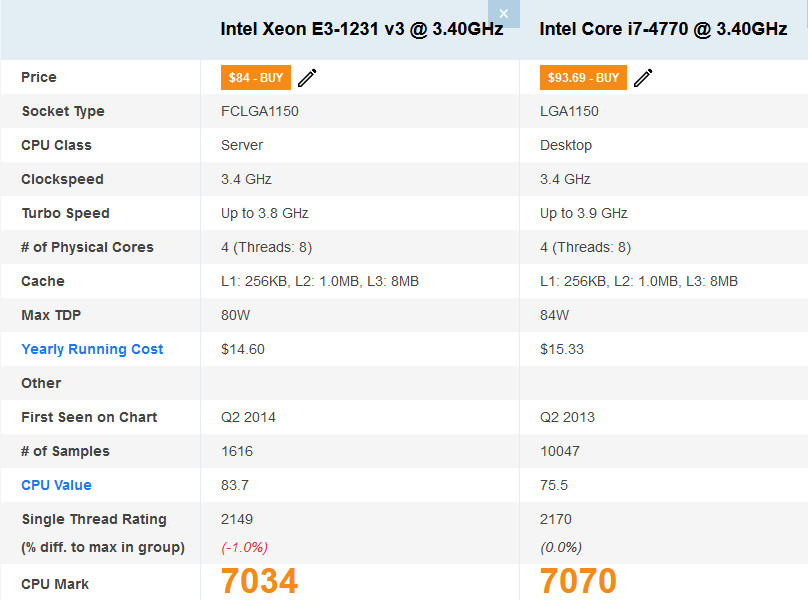Viewport: 808px width, 600px height.
Task: Select the # of Physical Cores label
Action: [87, 247]
